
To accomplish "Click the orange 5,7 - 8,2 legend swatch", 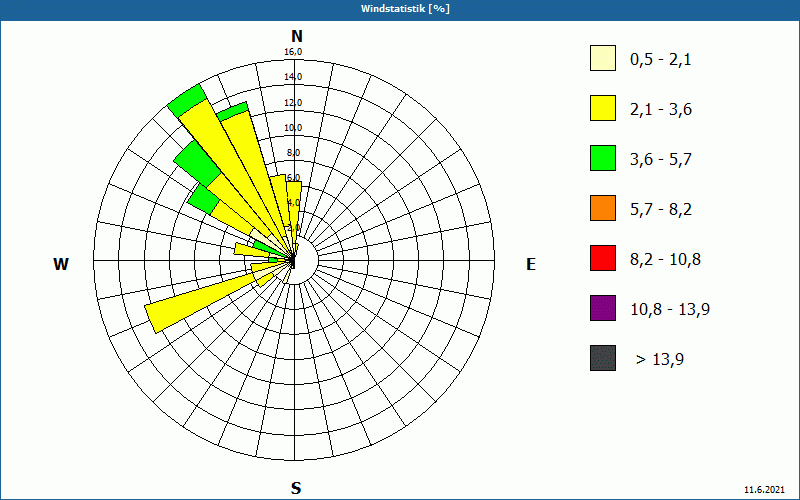I will click(x=603, y=208).
